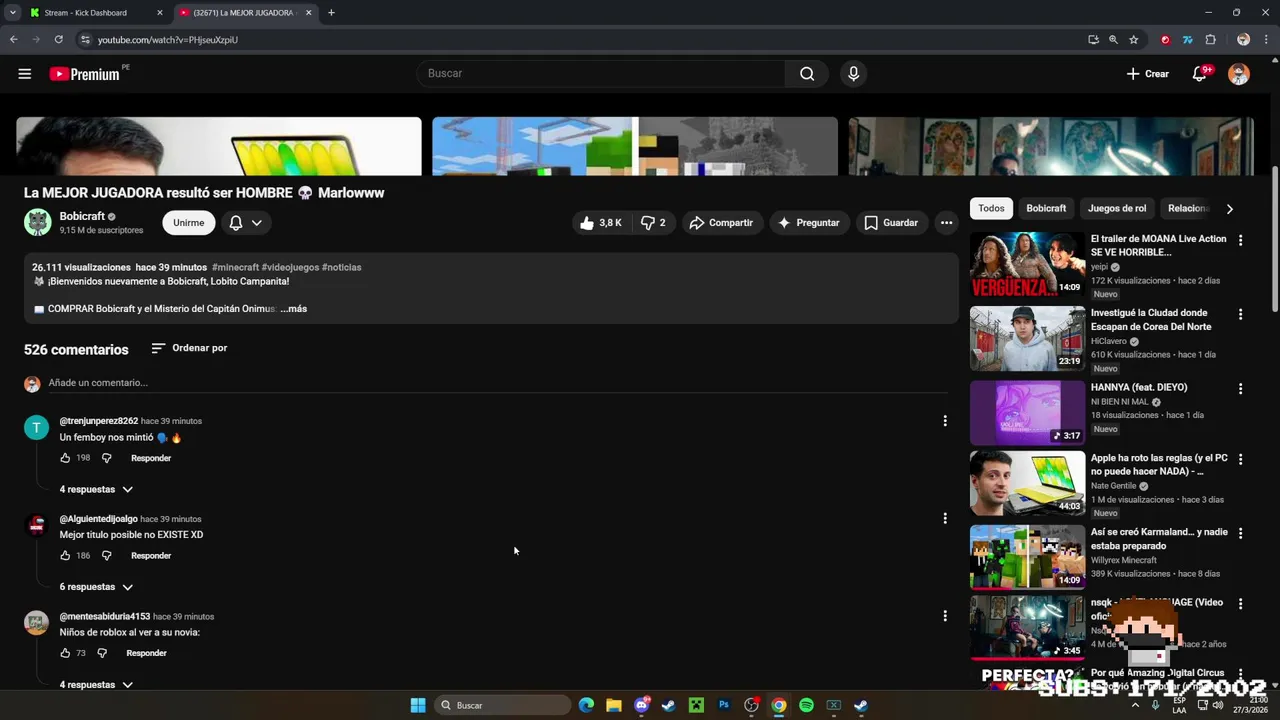Open options for MOANA Live Action video
Image resolution: width=1280 pixels, height=720 pixels.
tap(1240, 240)
